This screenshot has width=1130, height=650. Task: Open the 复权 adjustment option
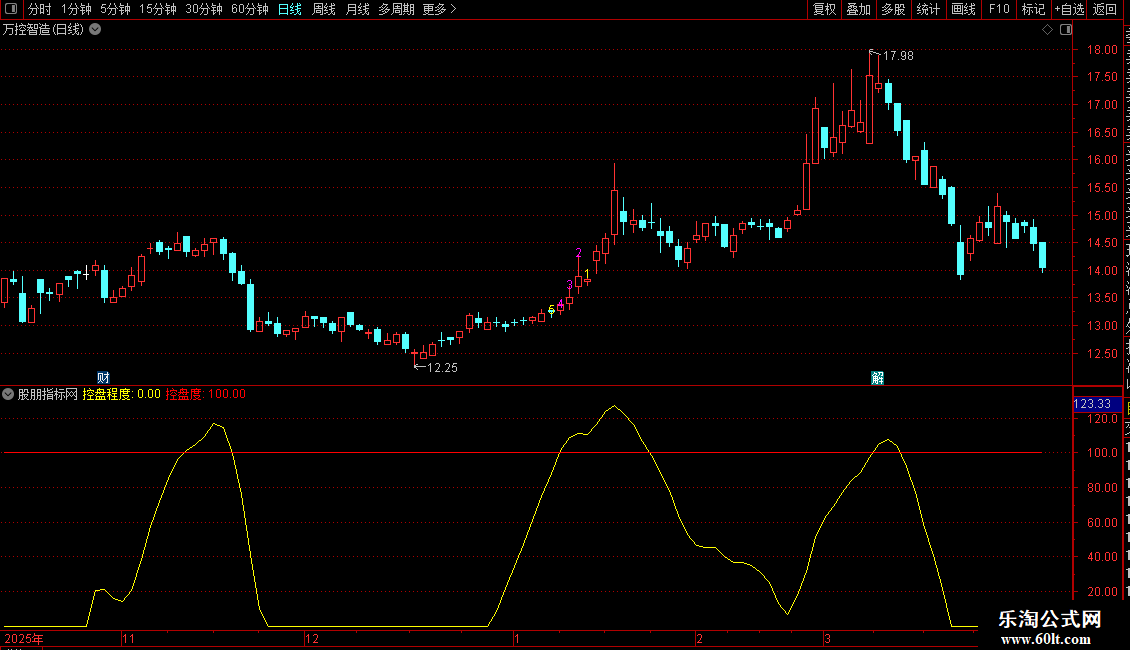point(824,9)
